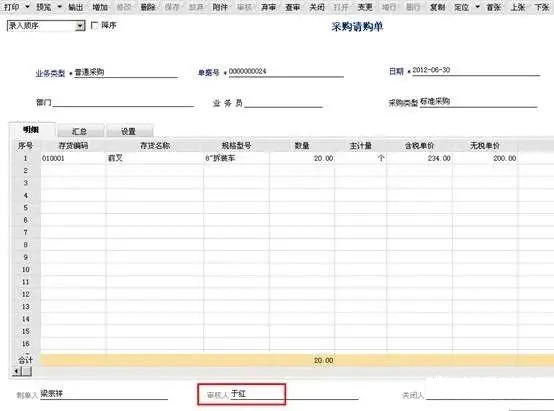Click the 复制 (Copy) toolbar button
554x411 pixels.
click(x=437, y=7)
